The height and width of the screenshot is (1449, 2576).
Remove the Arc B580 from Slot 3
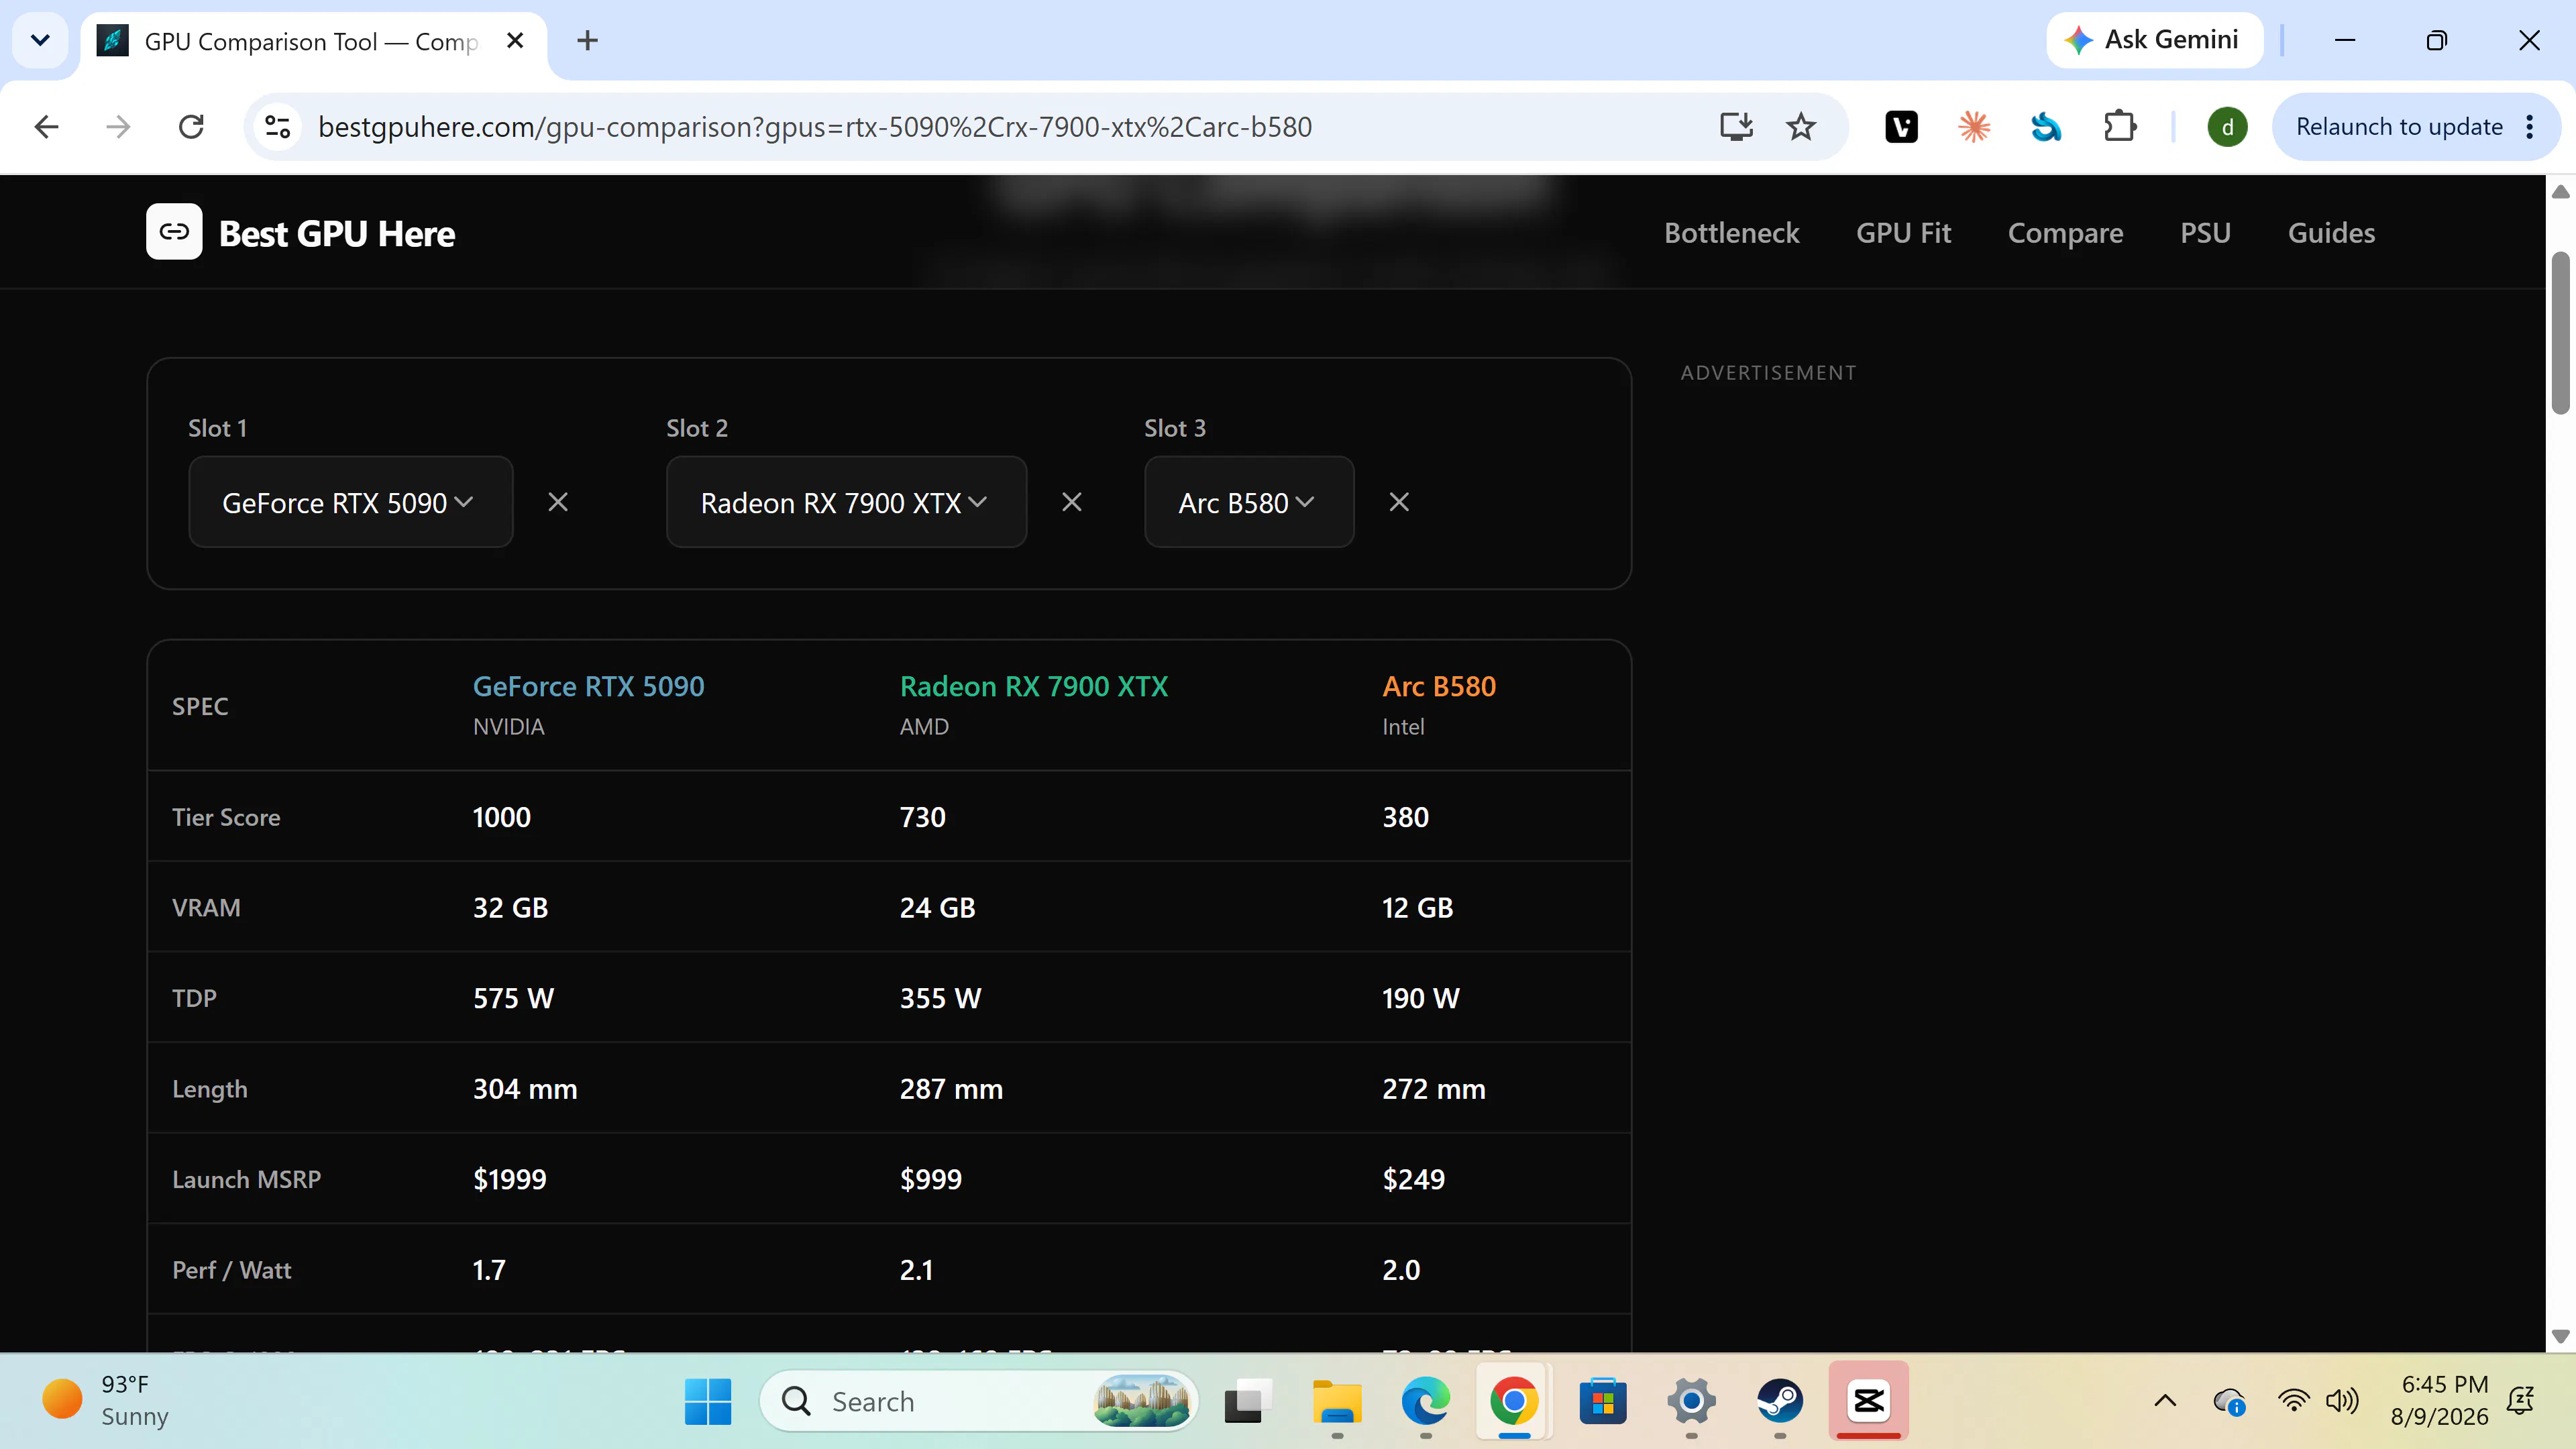coord(1399,502)
